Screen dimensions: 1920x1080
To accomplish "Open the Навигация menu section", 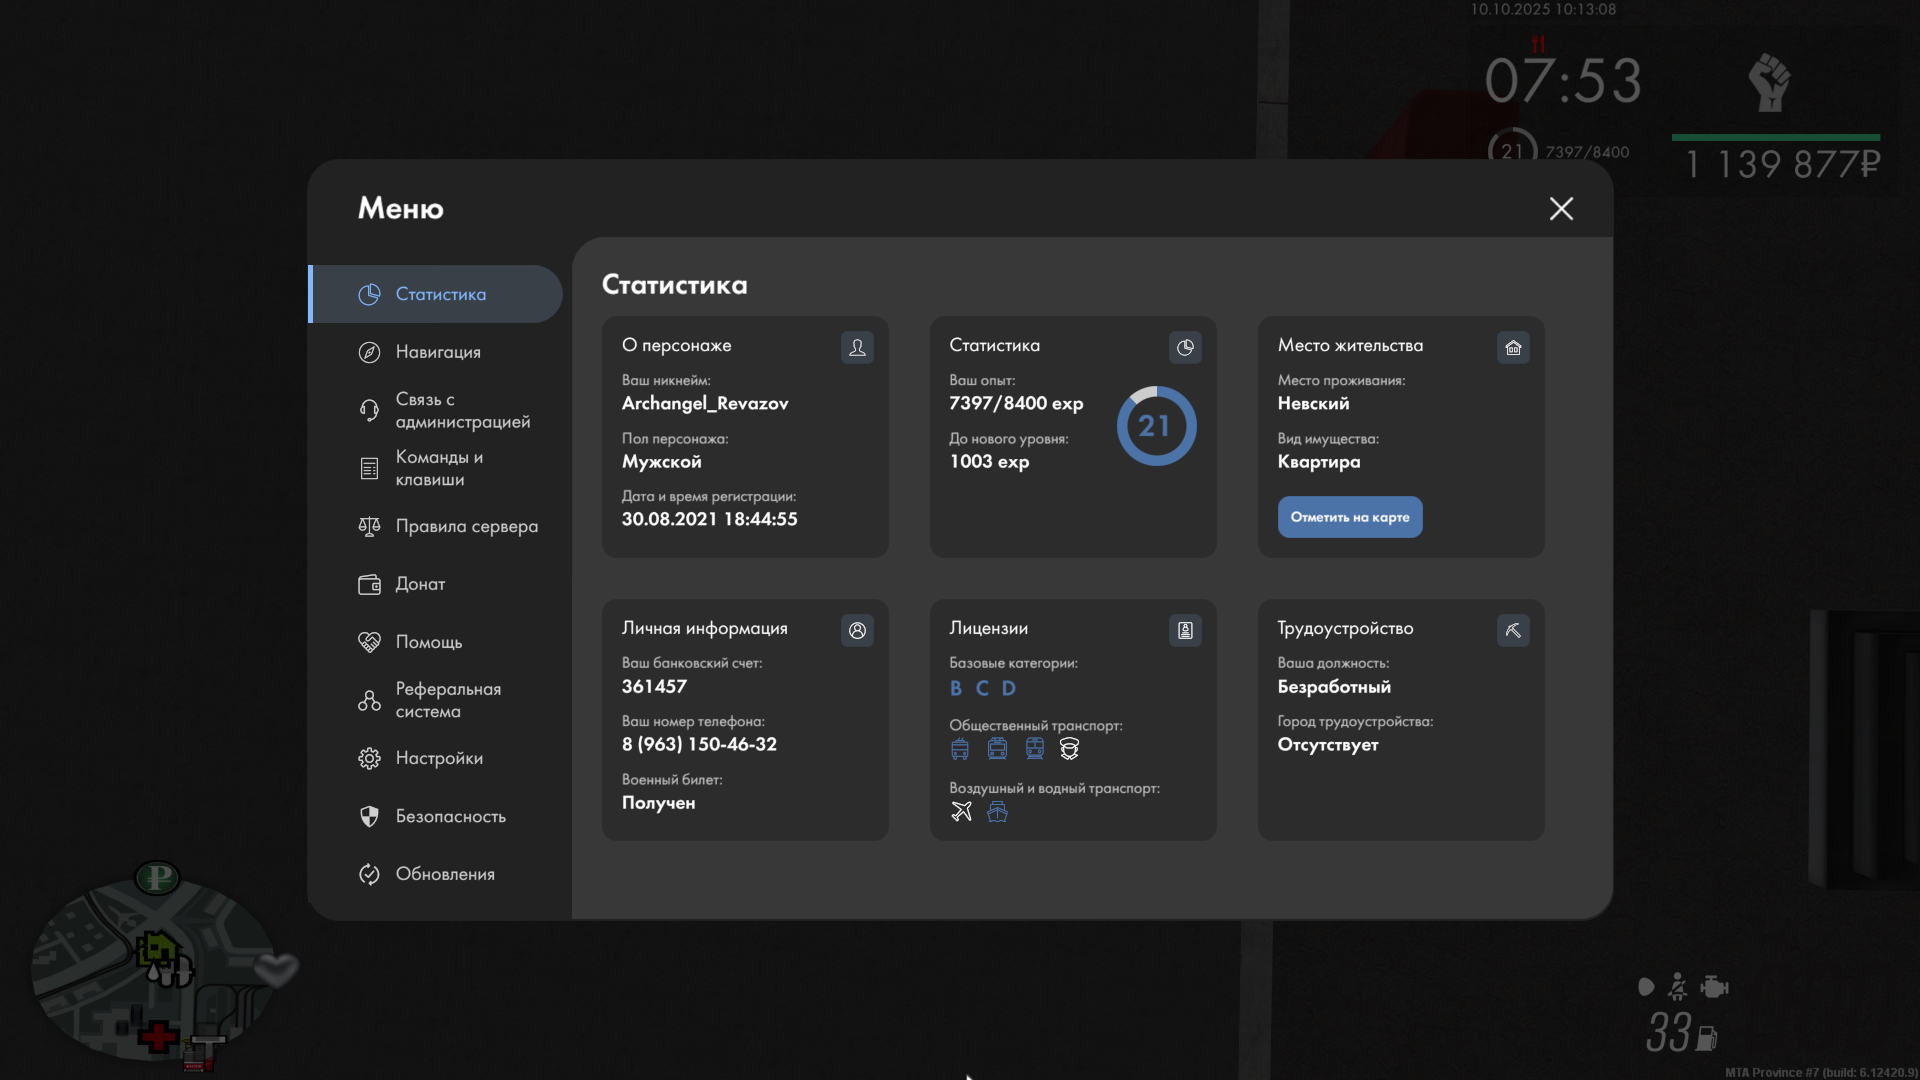I will point(438,352).
